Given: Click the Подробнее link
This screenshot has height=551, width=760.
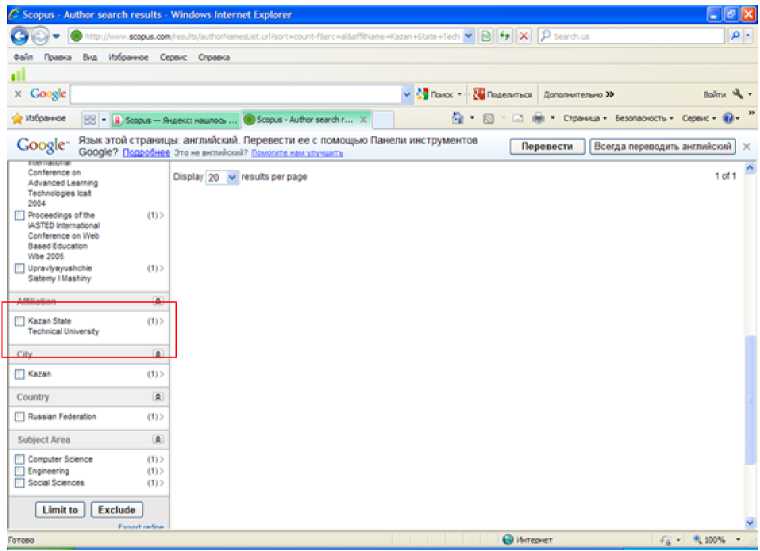Looking at the screenshot, I should [146, 153].
